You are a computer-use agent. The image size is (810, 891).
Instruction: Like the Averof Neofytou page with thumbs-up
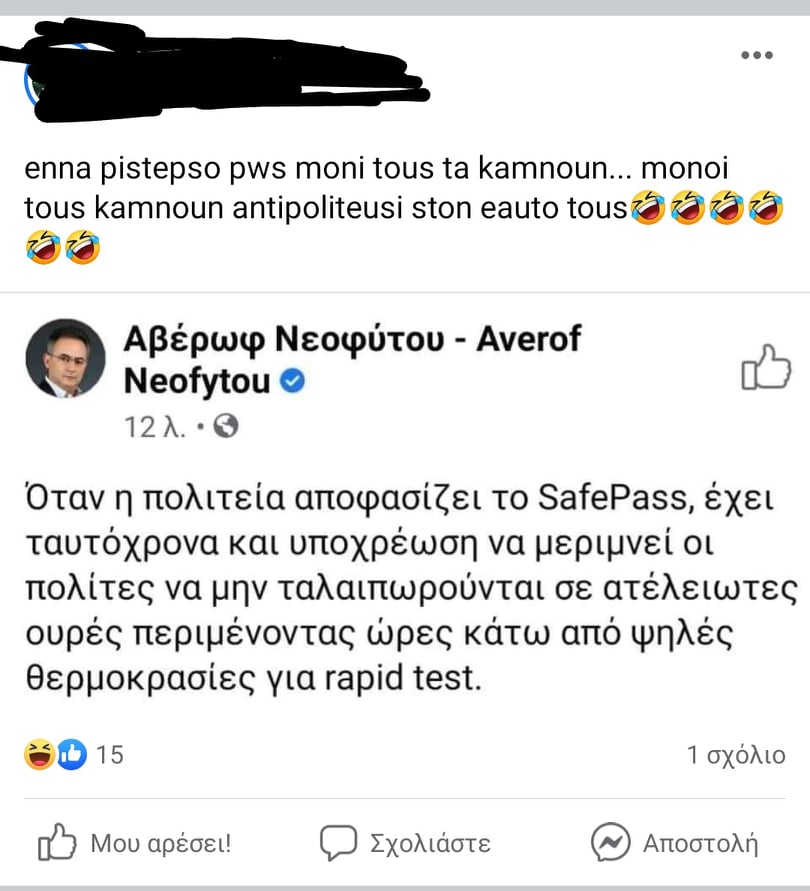tap(766, 367)
